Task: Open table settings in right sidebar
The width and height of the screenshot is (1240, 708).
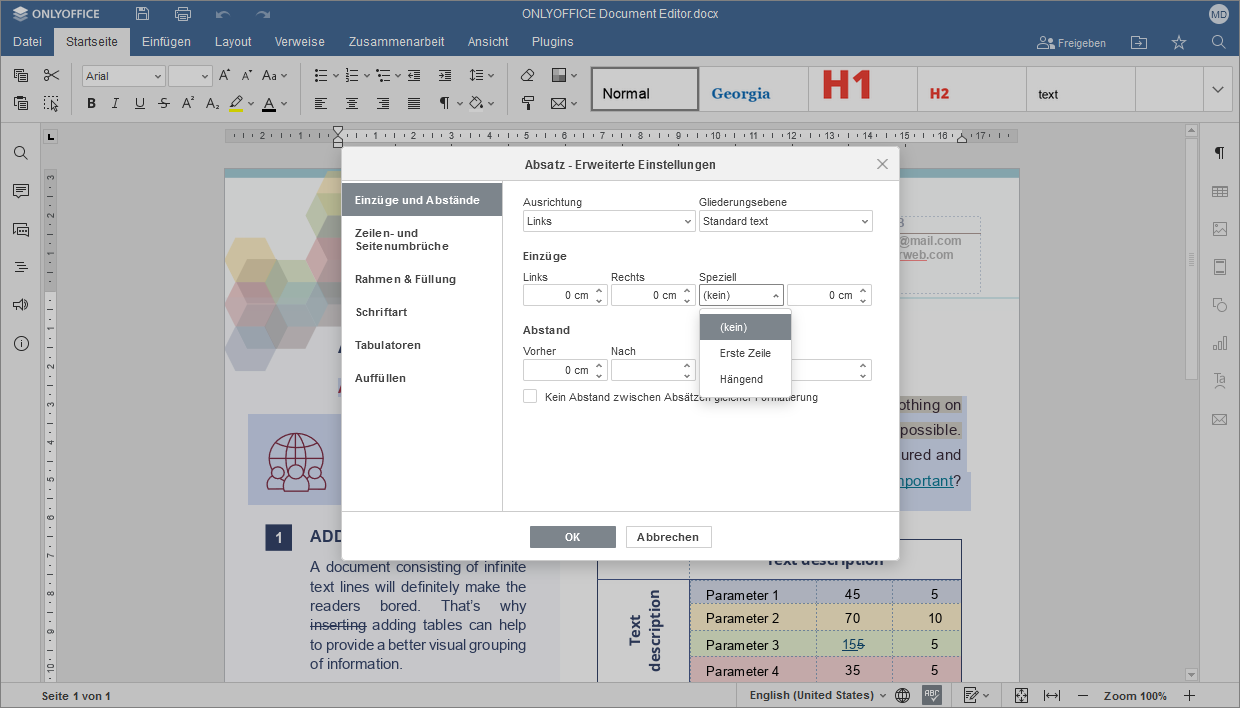Action: tap(1219, 191)
